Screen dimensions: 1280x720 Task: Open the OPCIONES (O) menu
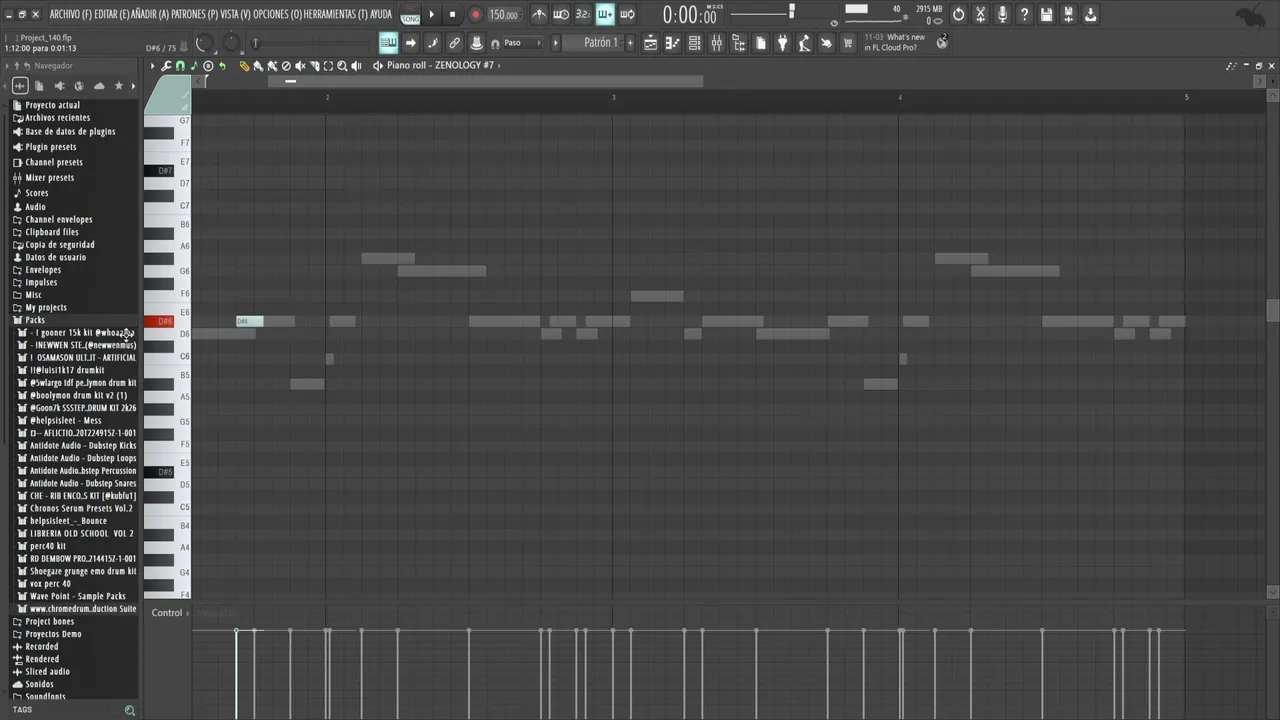pyautogui.click(x=278, y=15)
